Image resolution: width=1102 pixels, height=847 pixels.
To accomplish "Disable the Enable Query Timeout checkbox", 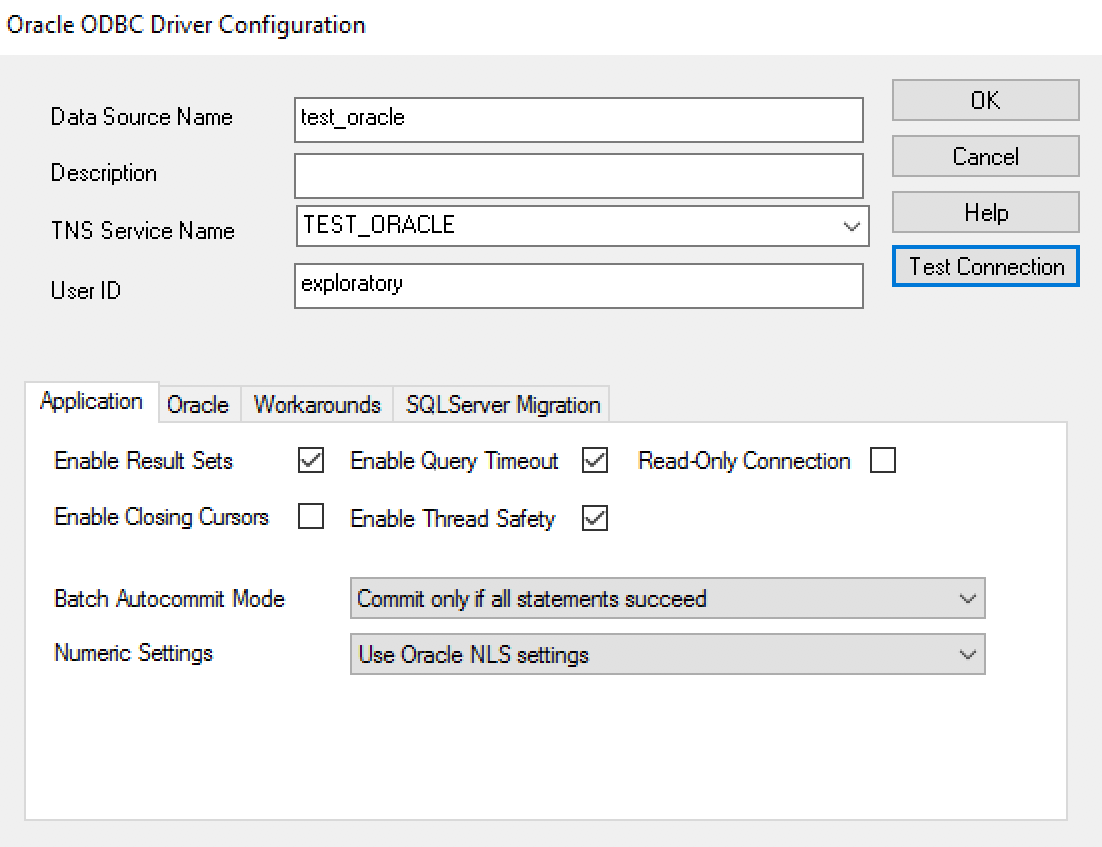I will click(x=595, y=461).
